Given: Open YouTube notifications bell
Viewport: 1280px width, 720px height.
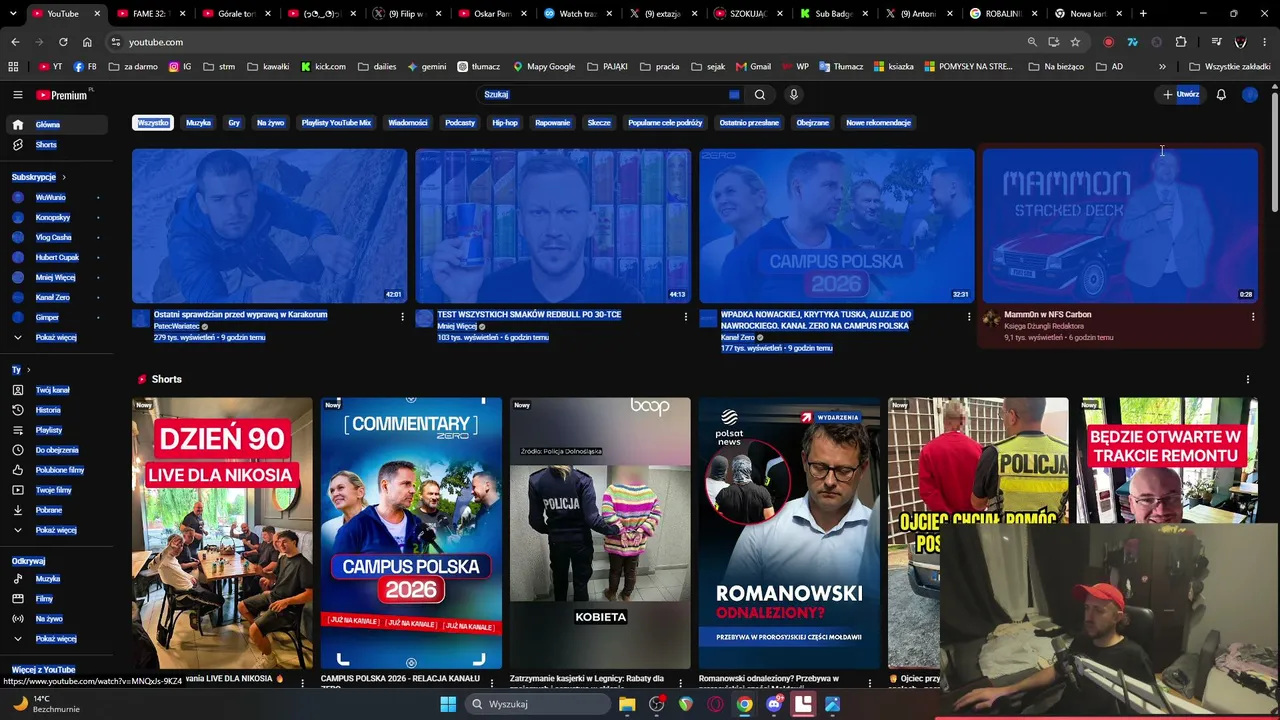Looking at the screenshot, I should [1221, 95].
